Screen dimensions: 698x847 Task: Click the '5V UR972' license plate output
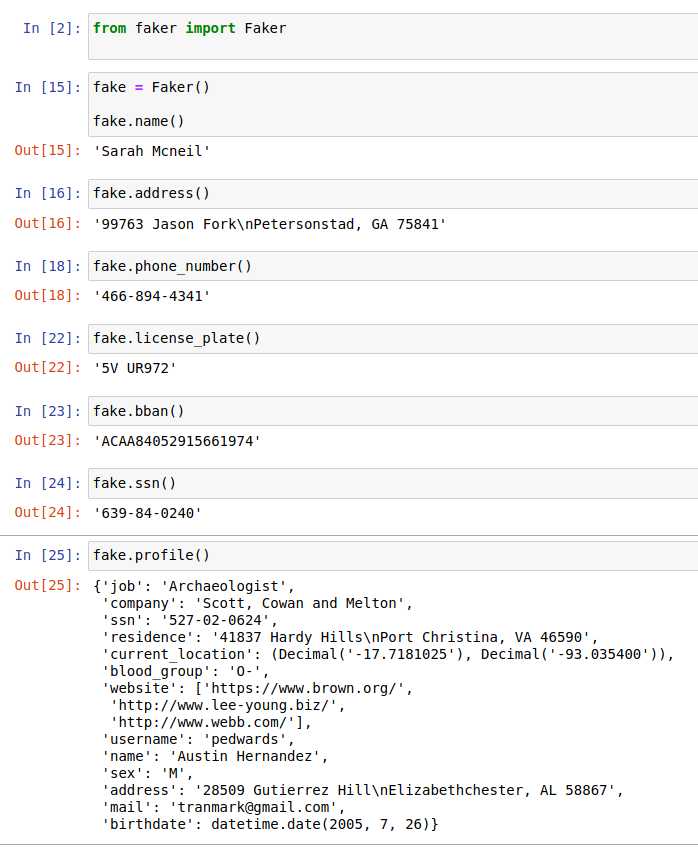pos(135,369)
